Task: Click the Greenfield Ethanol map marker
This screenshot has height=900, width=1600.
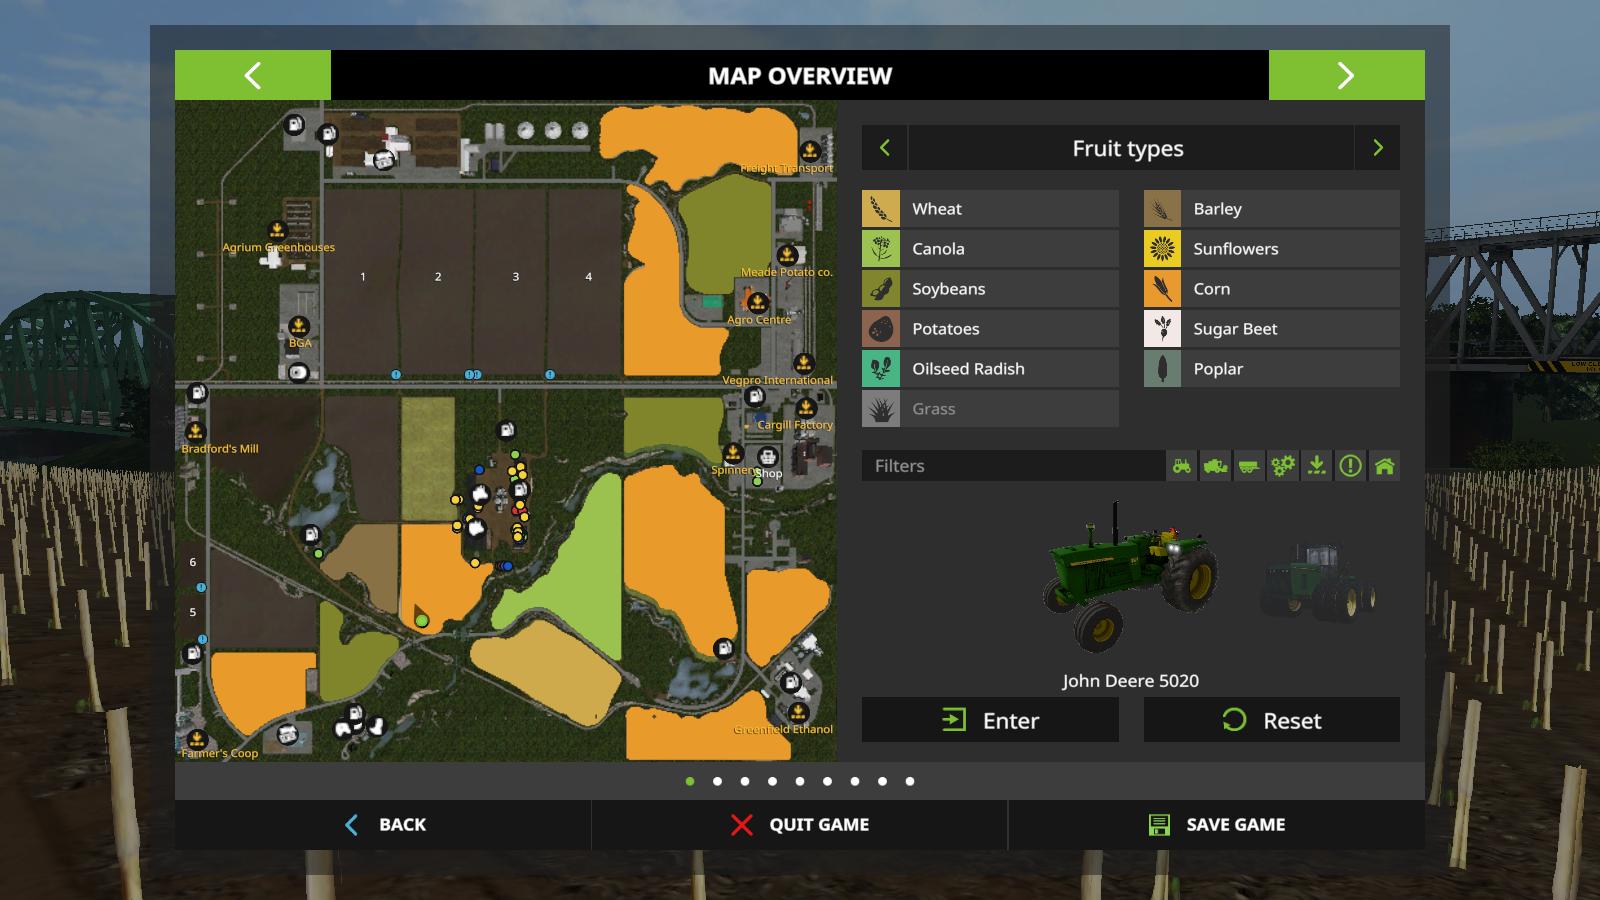Action: coord(798,713)
